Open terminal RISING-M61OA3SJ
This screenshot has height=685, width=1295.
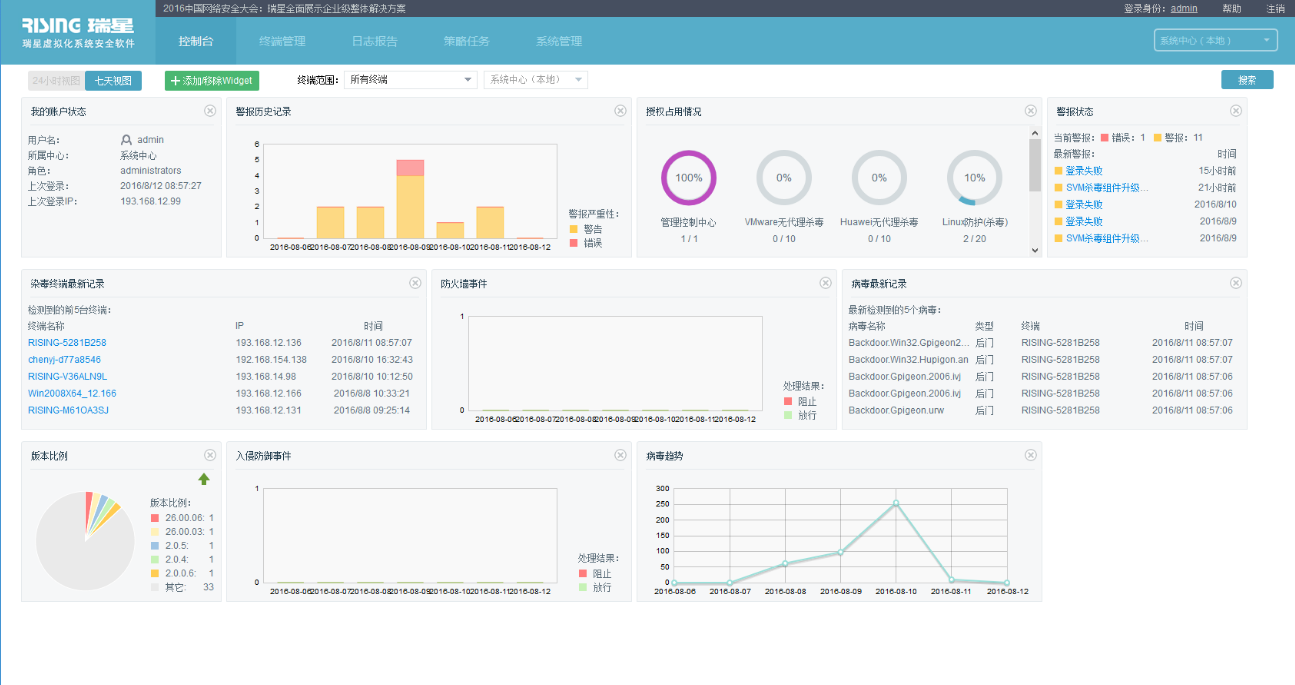point(68,410)
